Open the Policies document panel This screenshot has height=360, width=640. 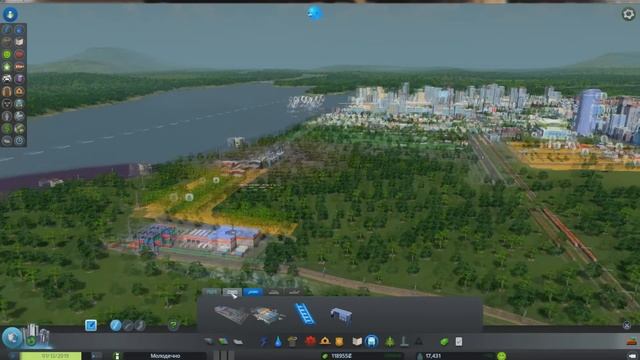coord(459,341)
